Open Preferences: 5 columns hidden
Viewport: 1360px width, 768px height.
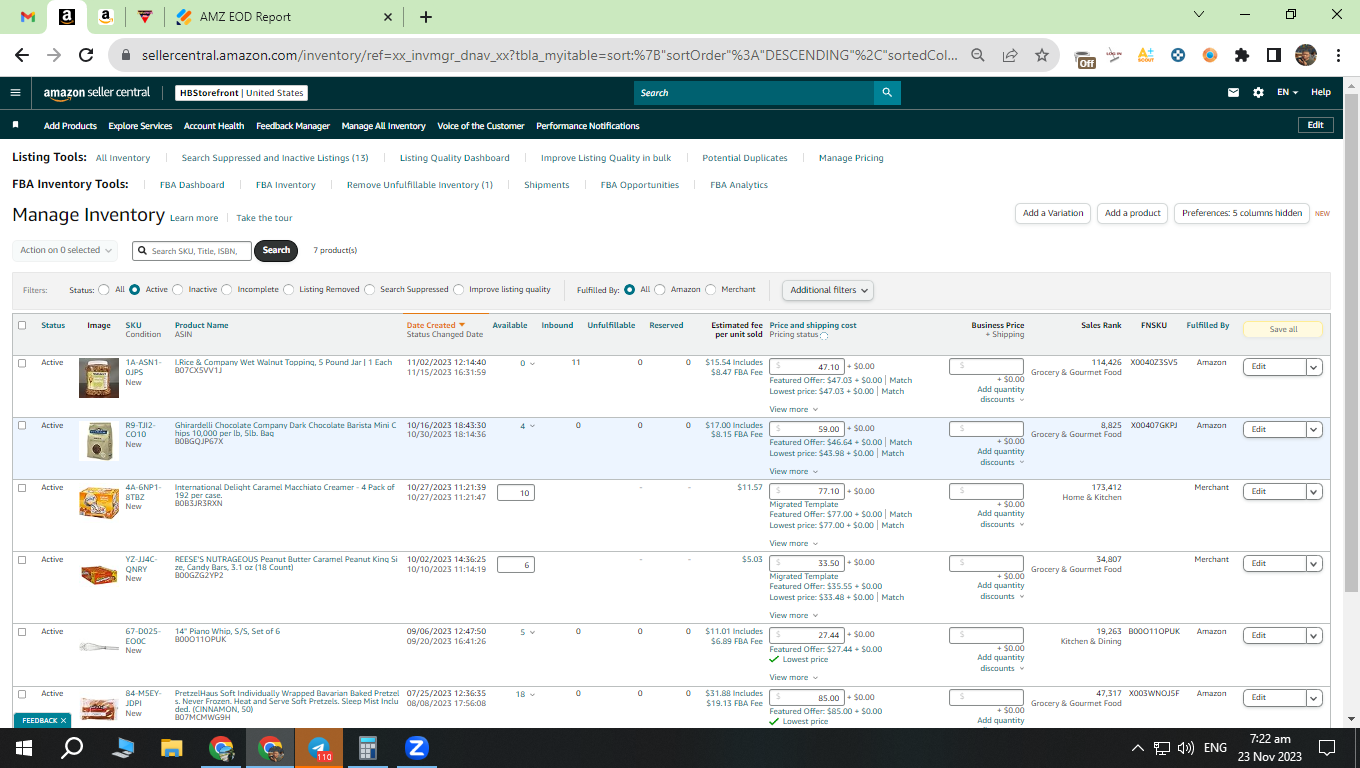tap(1242, 213)
